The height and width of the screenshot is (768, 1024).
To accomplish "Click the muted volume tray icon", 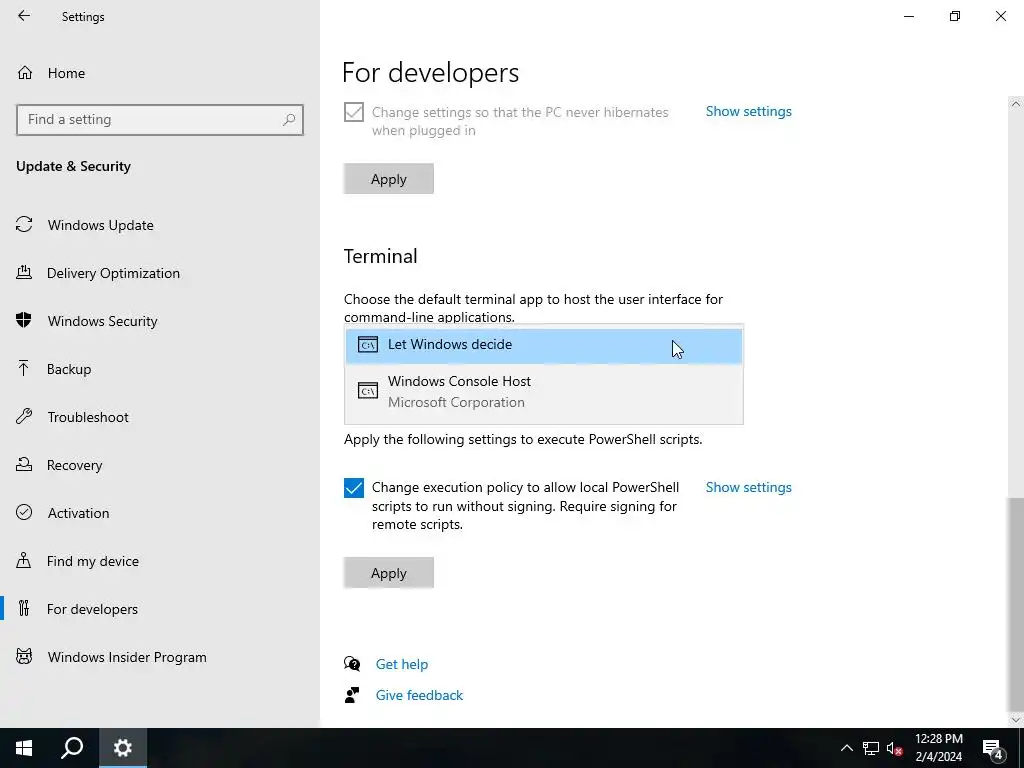I will pos(895,748).
